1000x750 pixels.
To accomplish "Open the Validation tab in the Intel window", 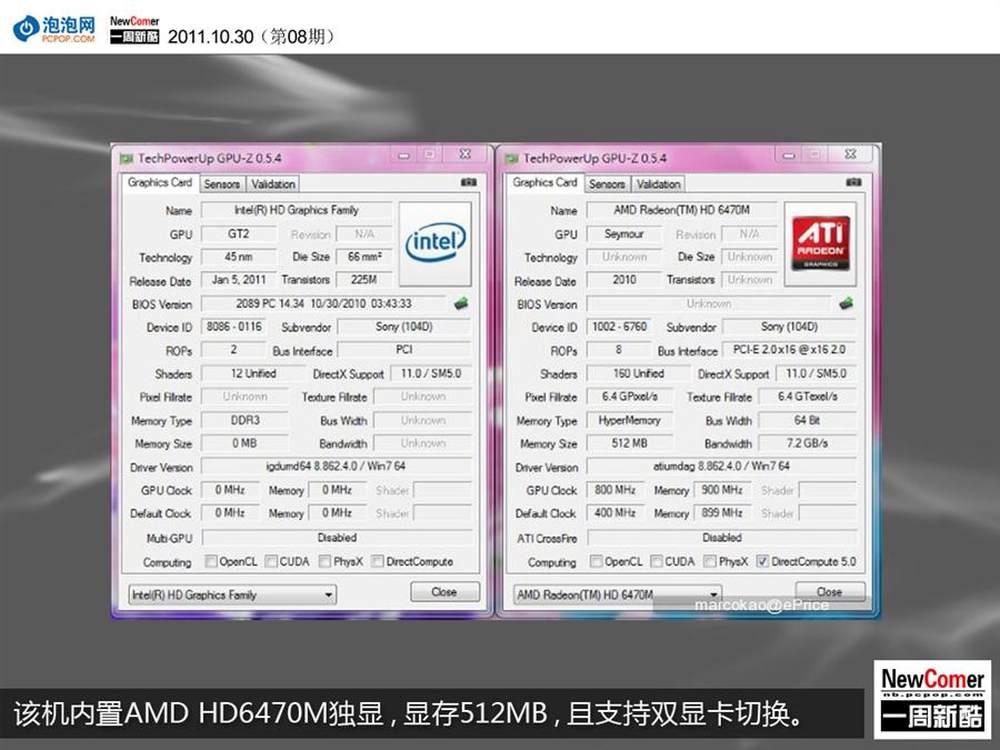I will click(x=273, y=184).
